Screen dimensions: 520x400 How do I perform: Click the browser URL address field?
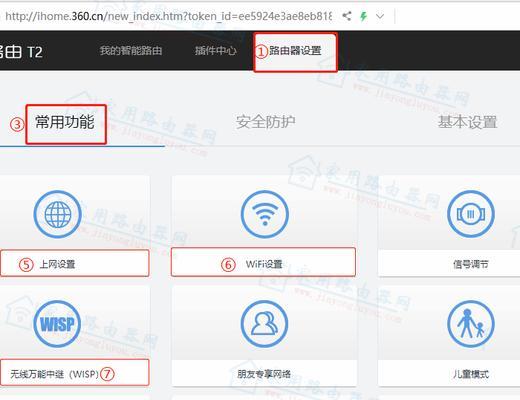168,16
